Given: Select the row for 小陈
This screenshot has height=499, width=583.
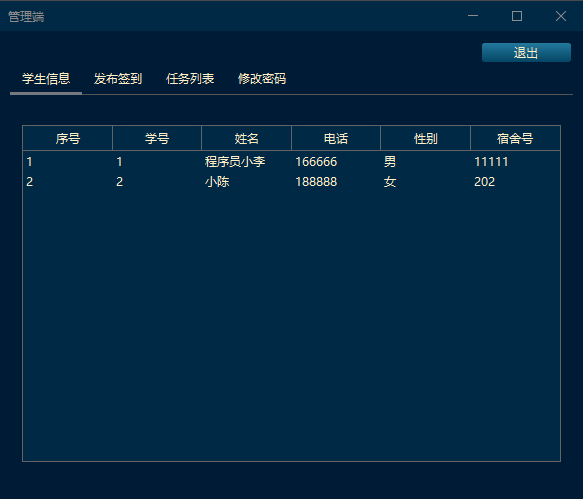Looking at the screenshot, I should [292, 182].
